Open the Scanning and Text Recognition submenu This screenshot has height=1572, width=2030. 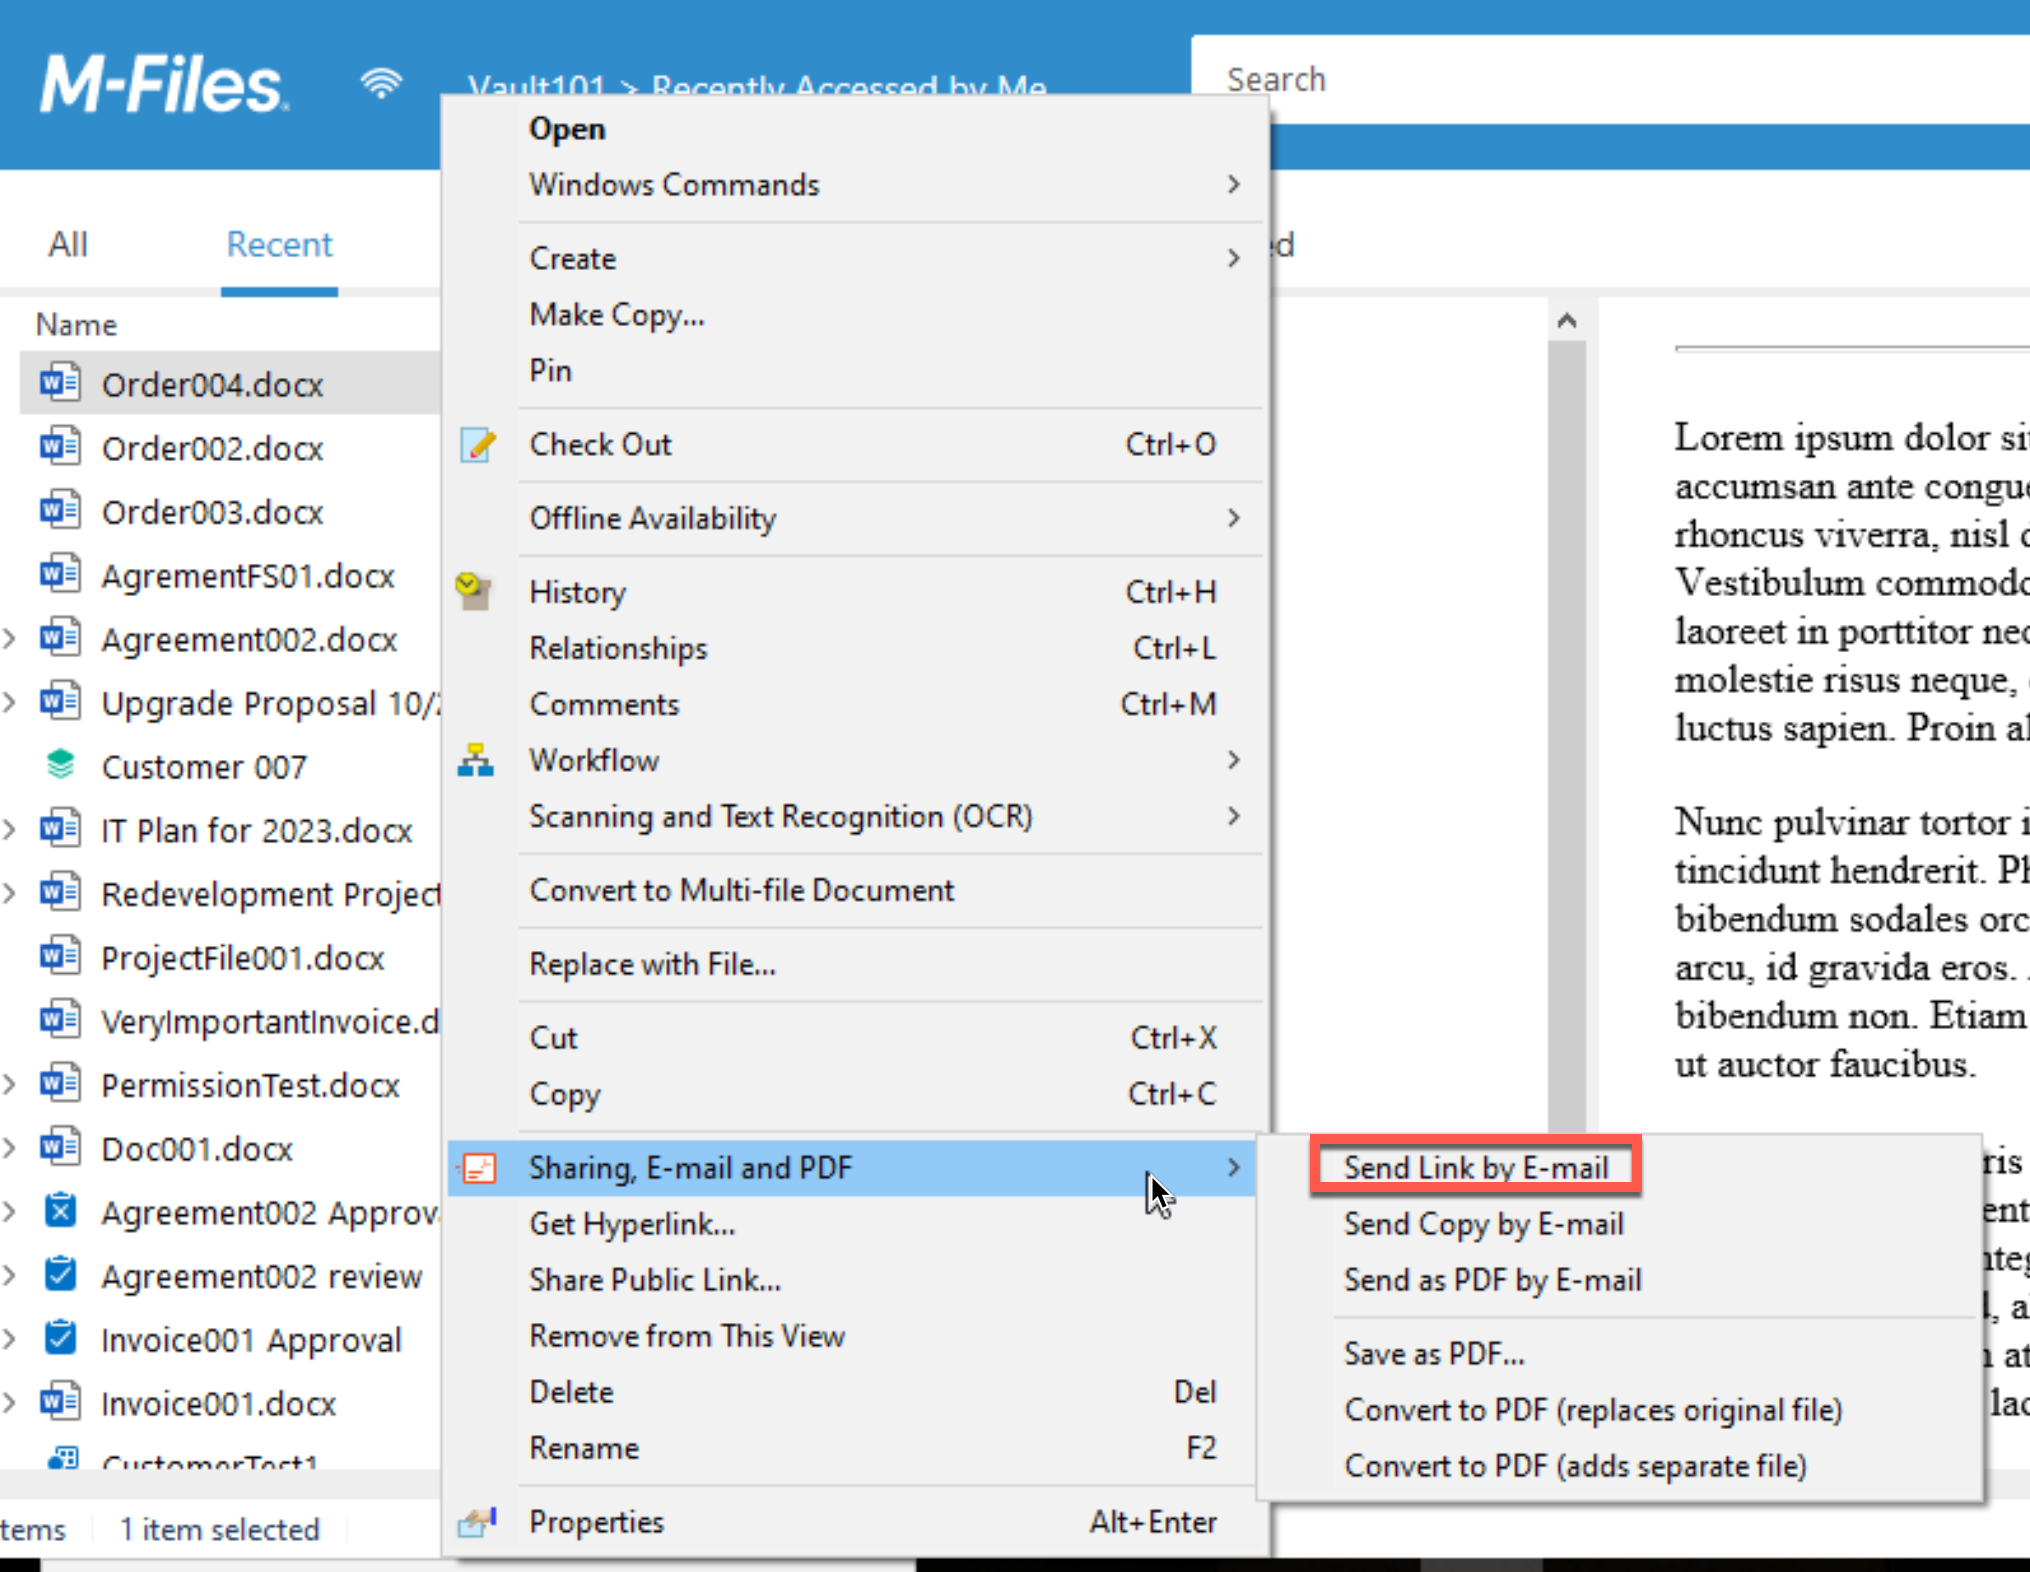(x=855, y=817)
